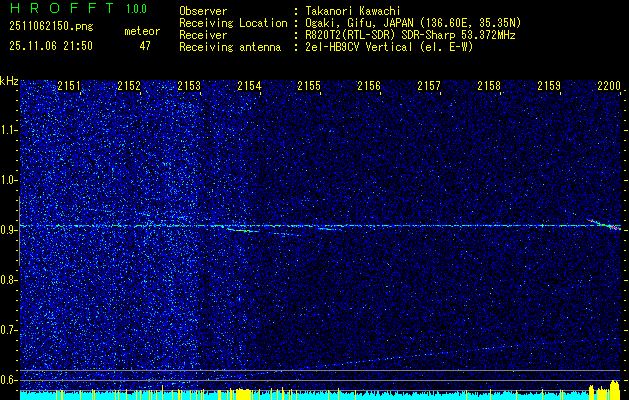
Task: Click the date stamp 25.11.06 21:50
Action: (x=51, y=46)
